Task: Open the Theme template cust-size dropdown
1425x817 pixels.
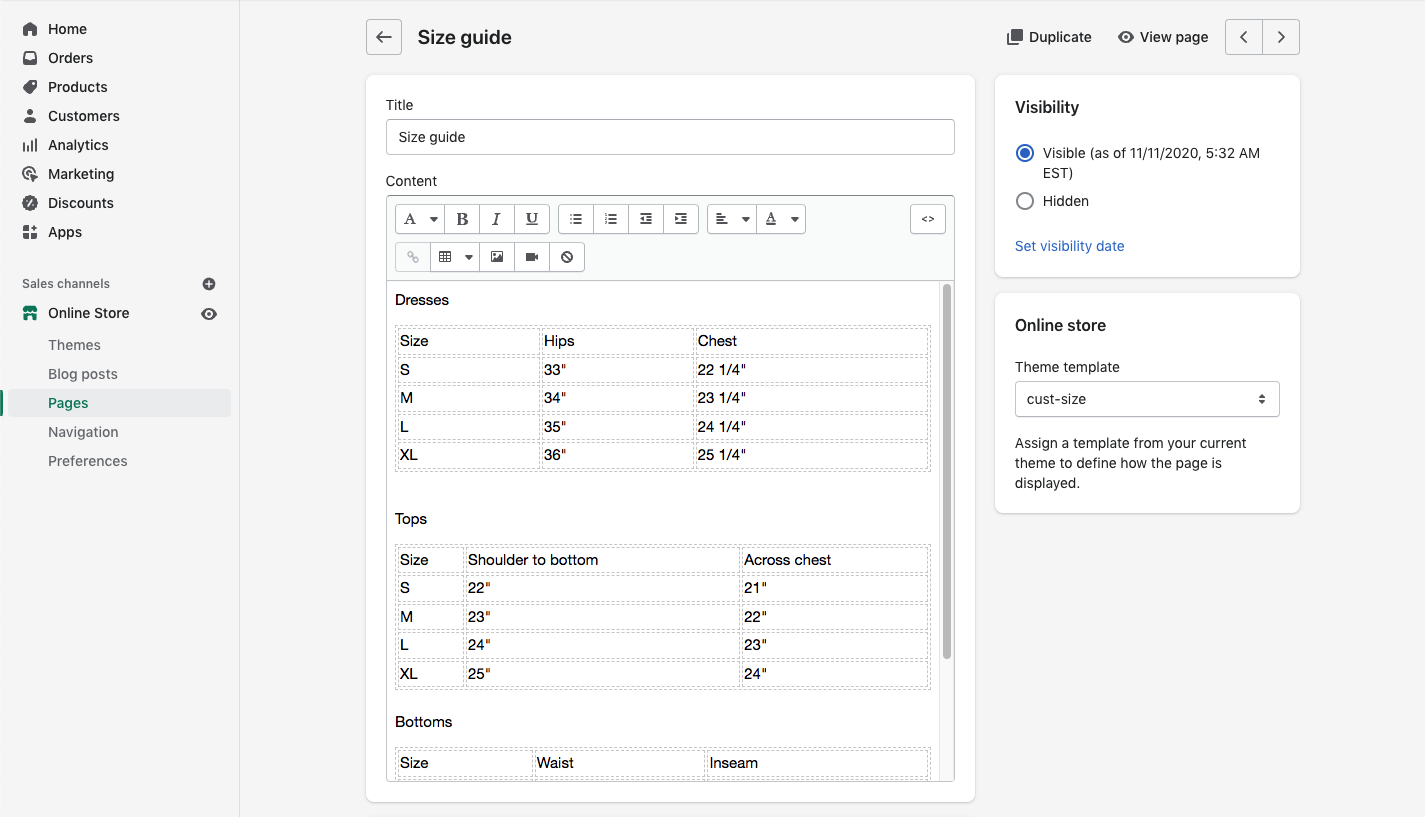Action: pyautogui.click(x=1147, y=399)
